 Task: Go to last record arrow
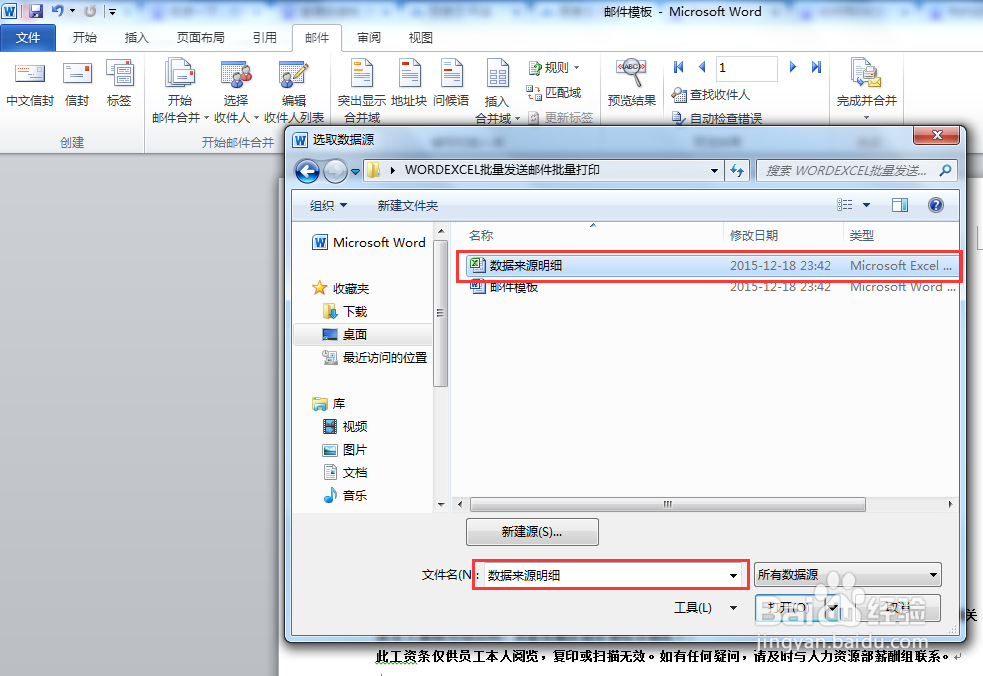(816, 67)
